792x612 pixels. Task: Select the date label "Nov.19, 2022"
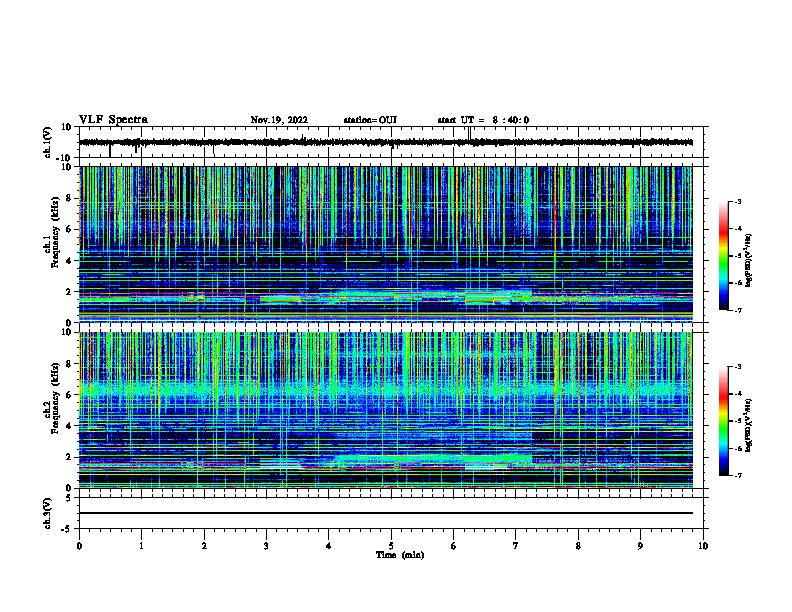point(279,120)
